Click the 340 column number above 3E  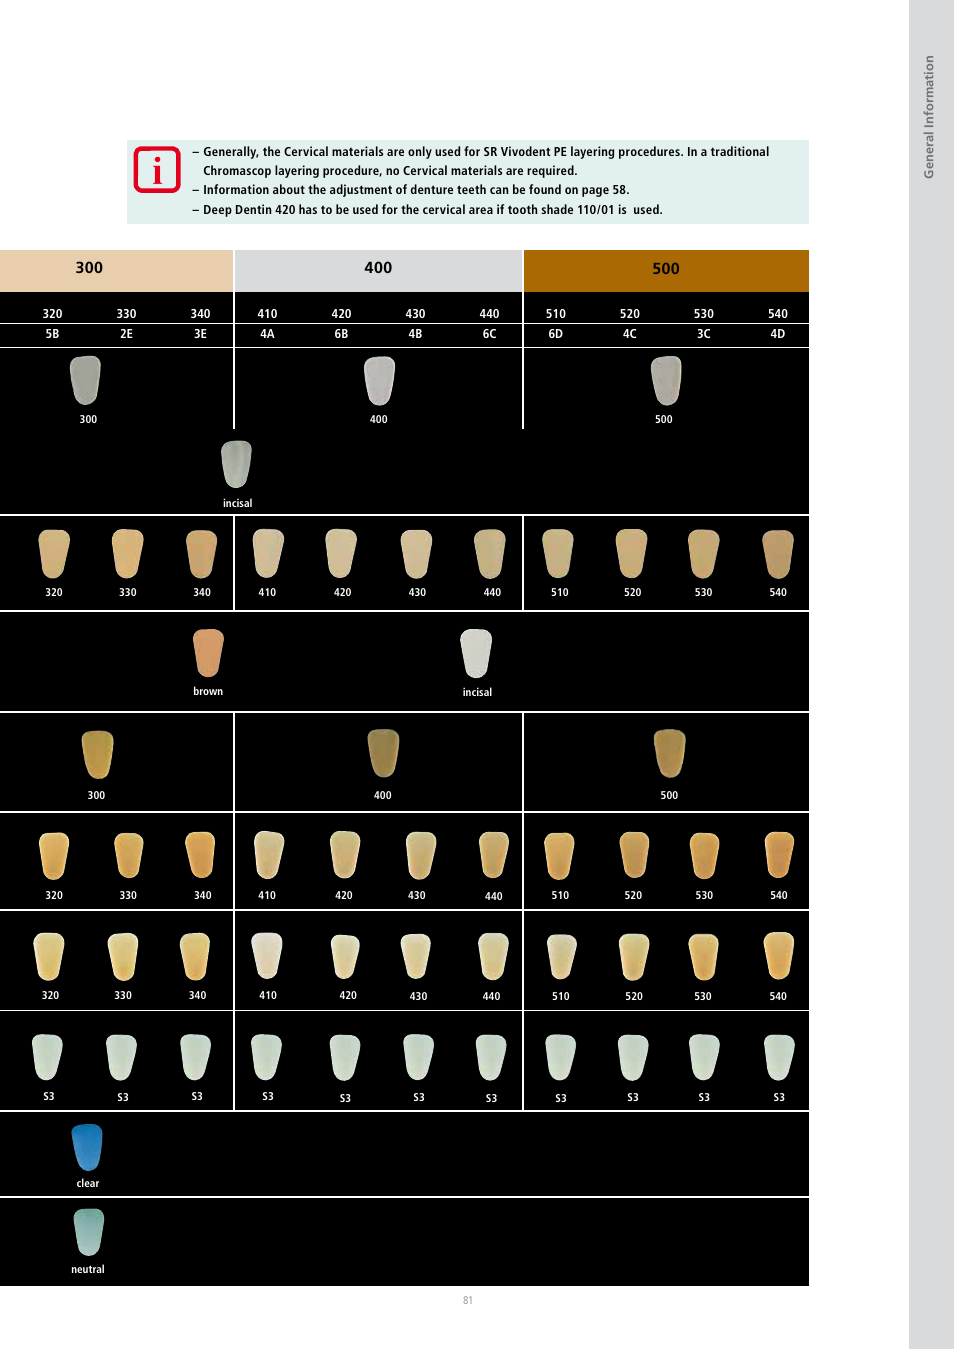(200, 314)
